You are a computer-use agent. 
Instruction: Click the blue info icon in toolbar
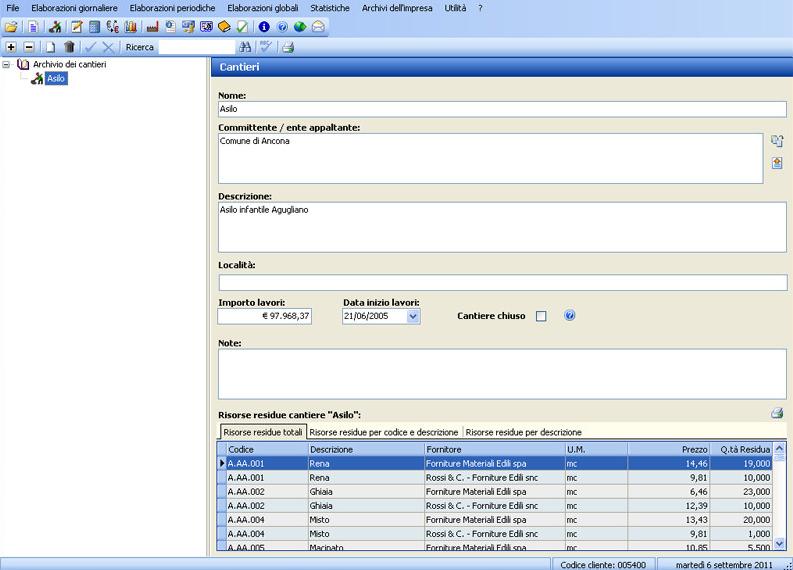pos(264,26)
